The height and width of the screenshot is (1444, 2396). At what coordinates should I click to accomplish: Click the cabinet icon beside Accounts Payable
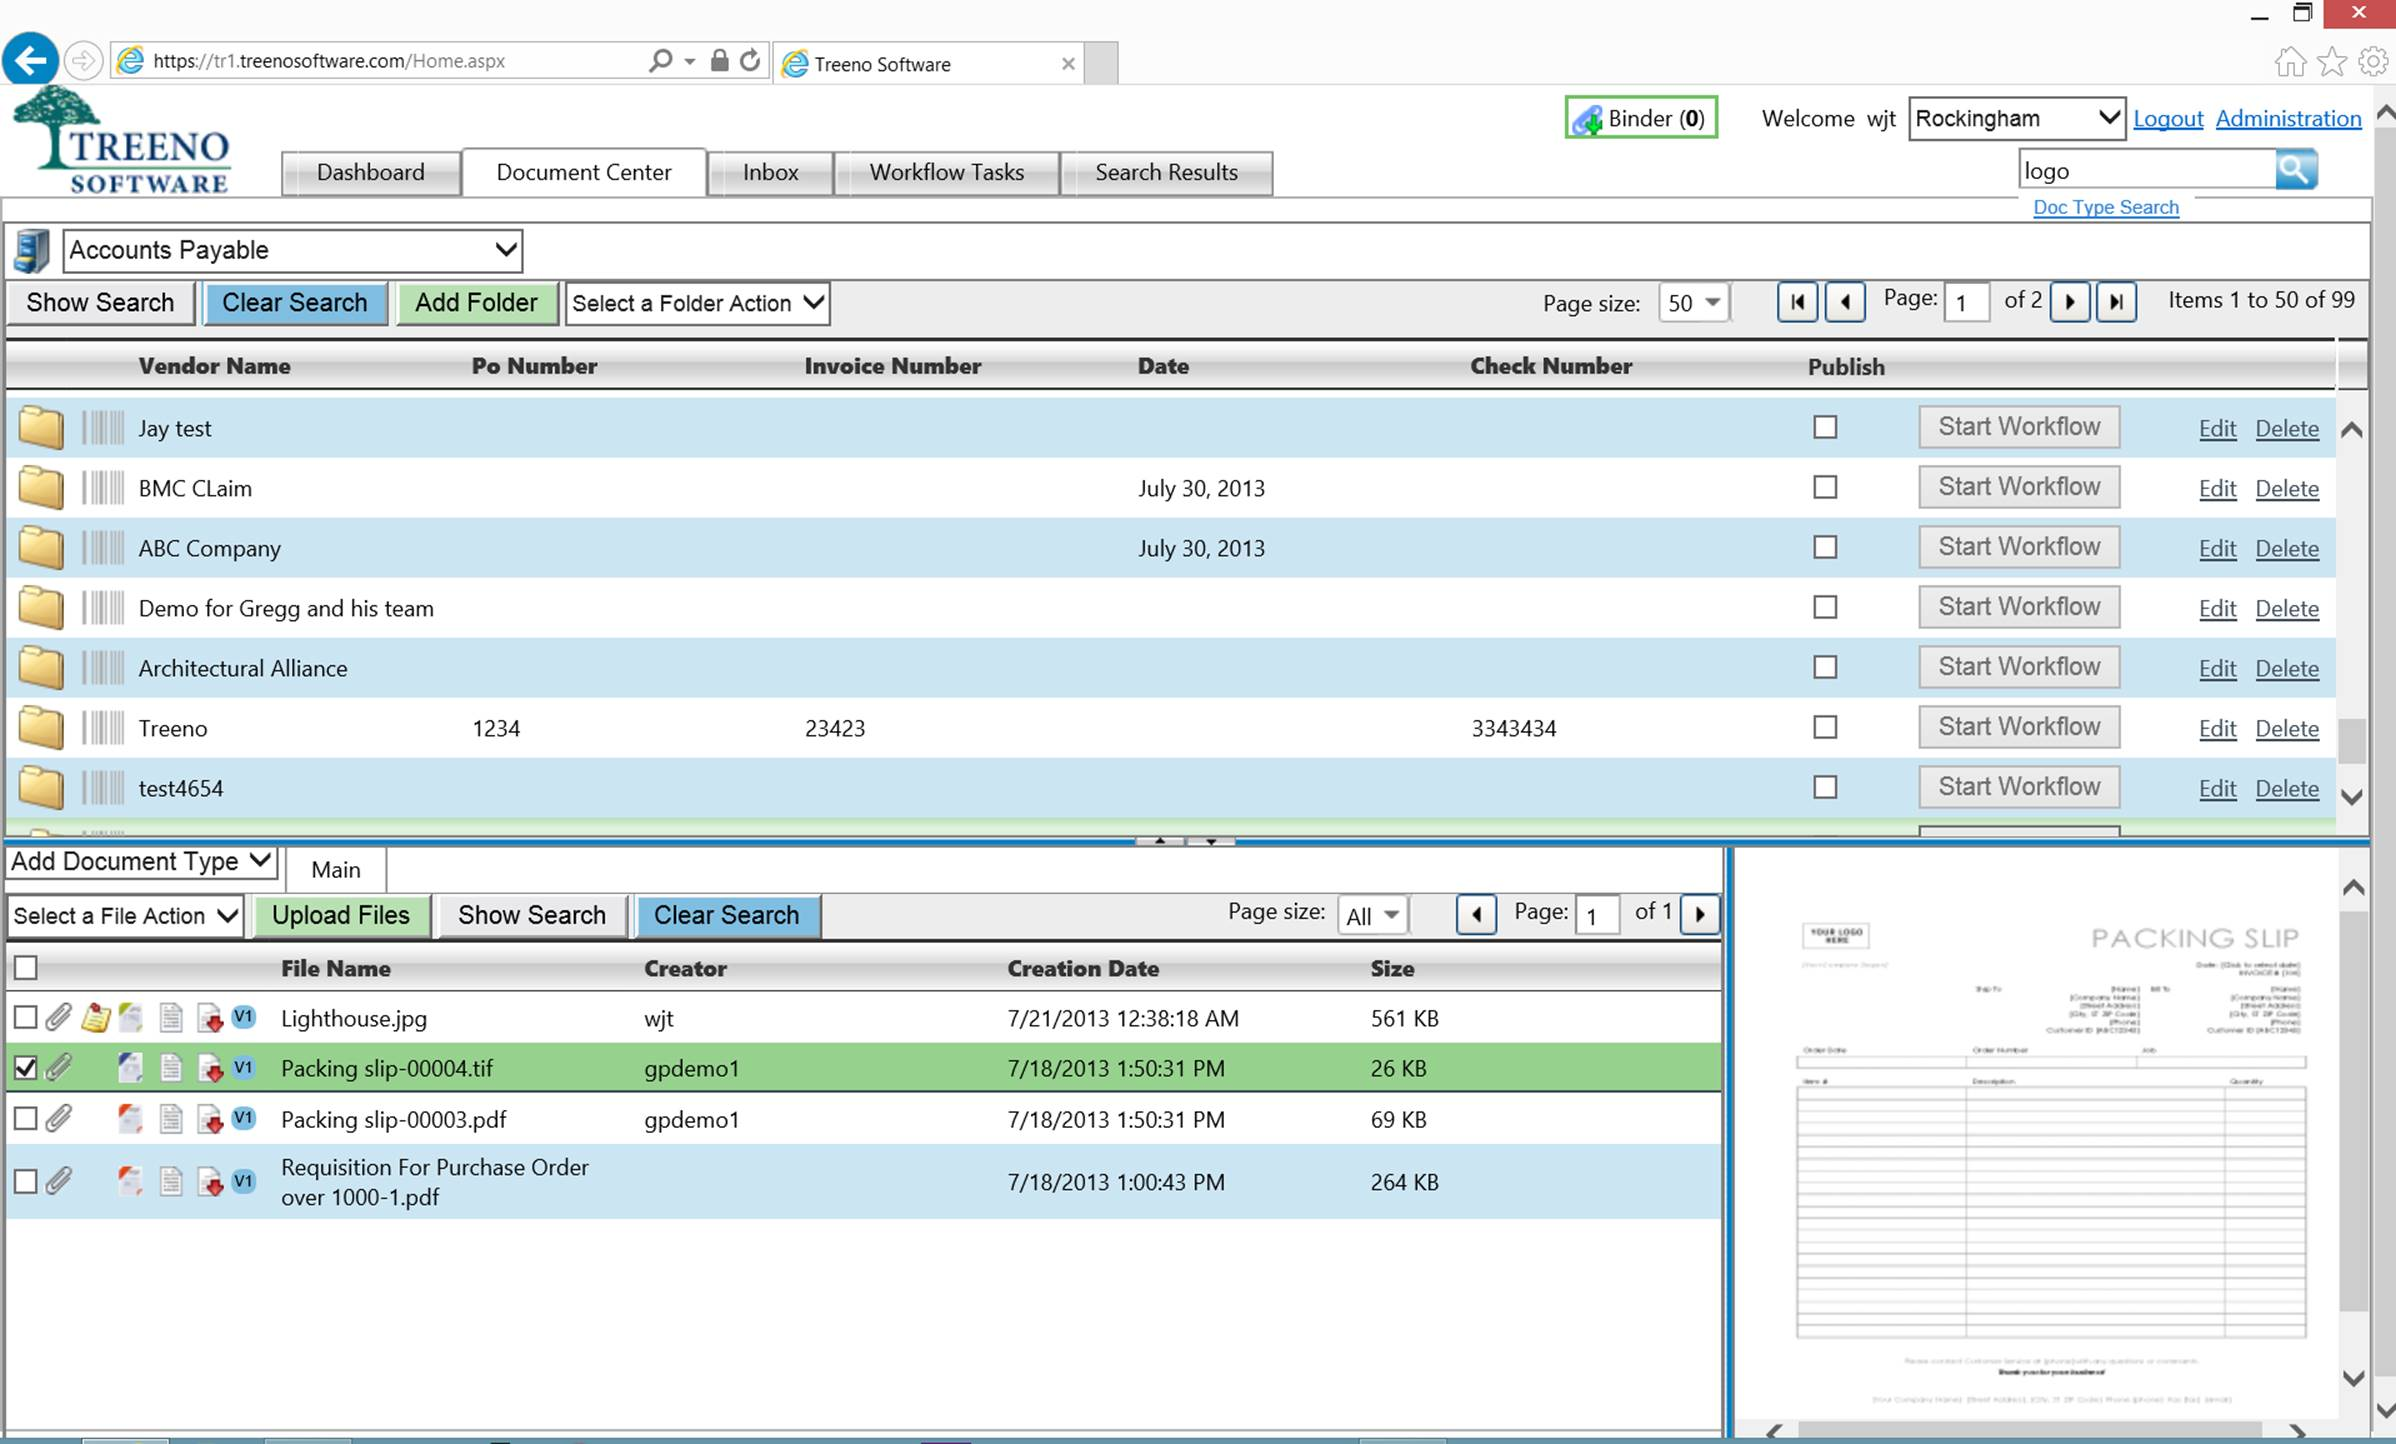[32, 250]
